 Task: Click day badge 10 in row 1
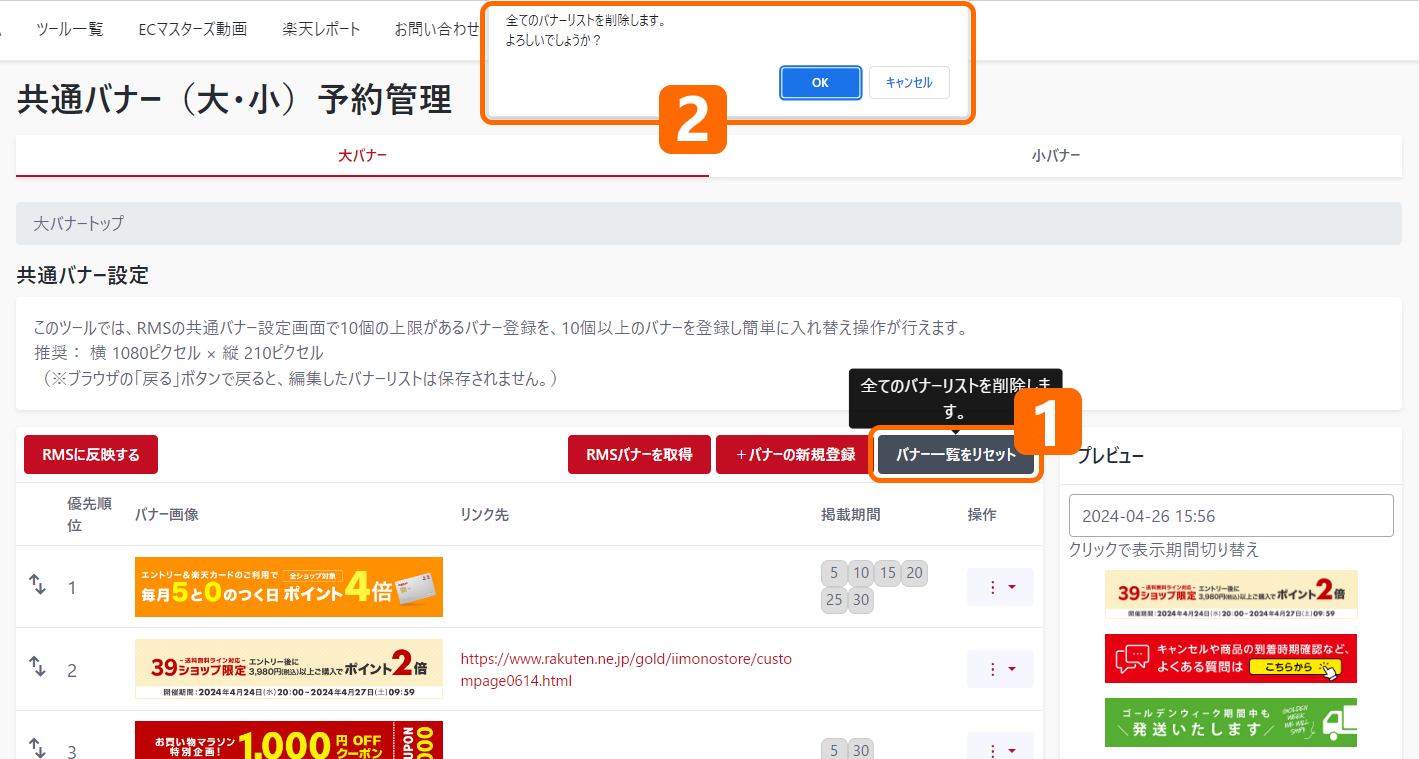[x=861, y=573]
